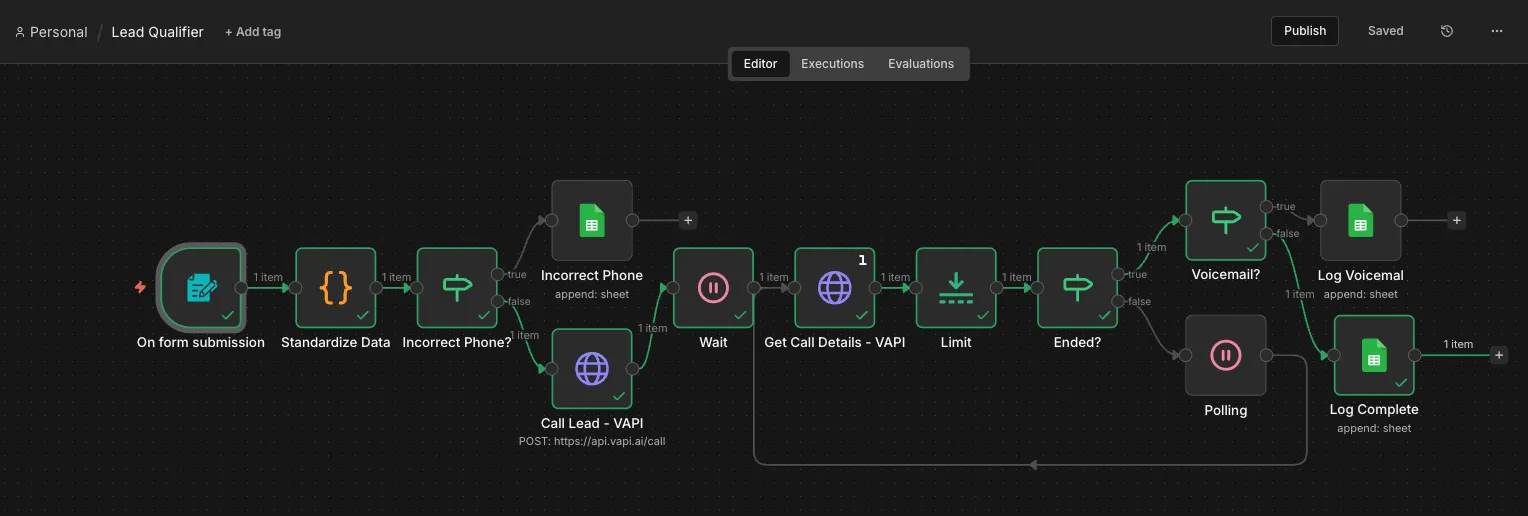Add node after Log Complete output
Screen dimensions: 1528x516
coord(1498,355)
